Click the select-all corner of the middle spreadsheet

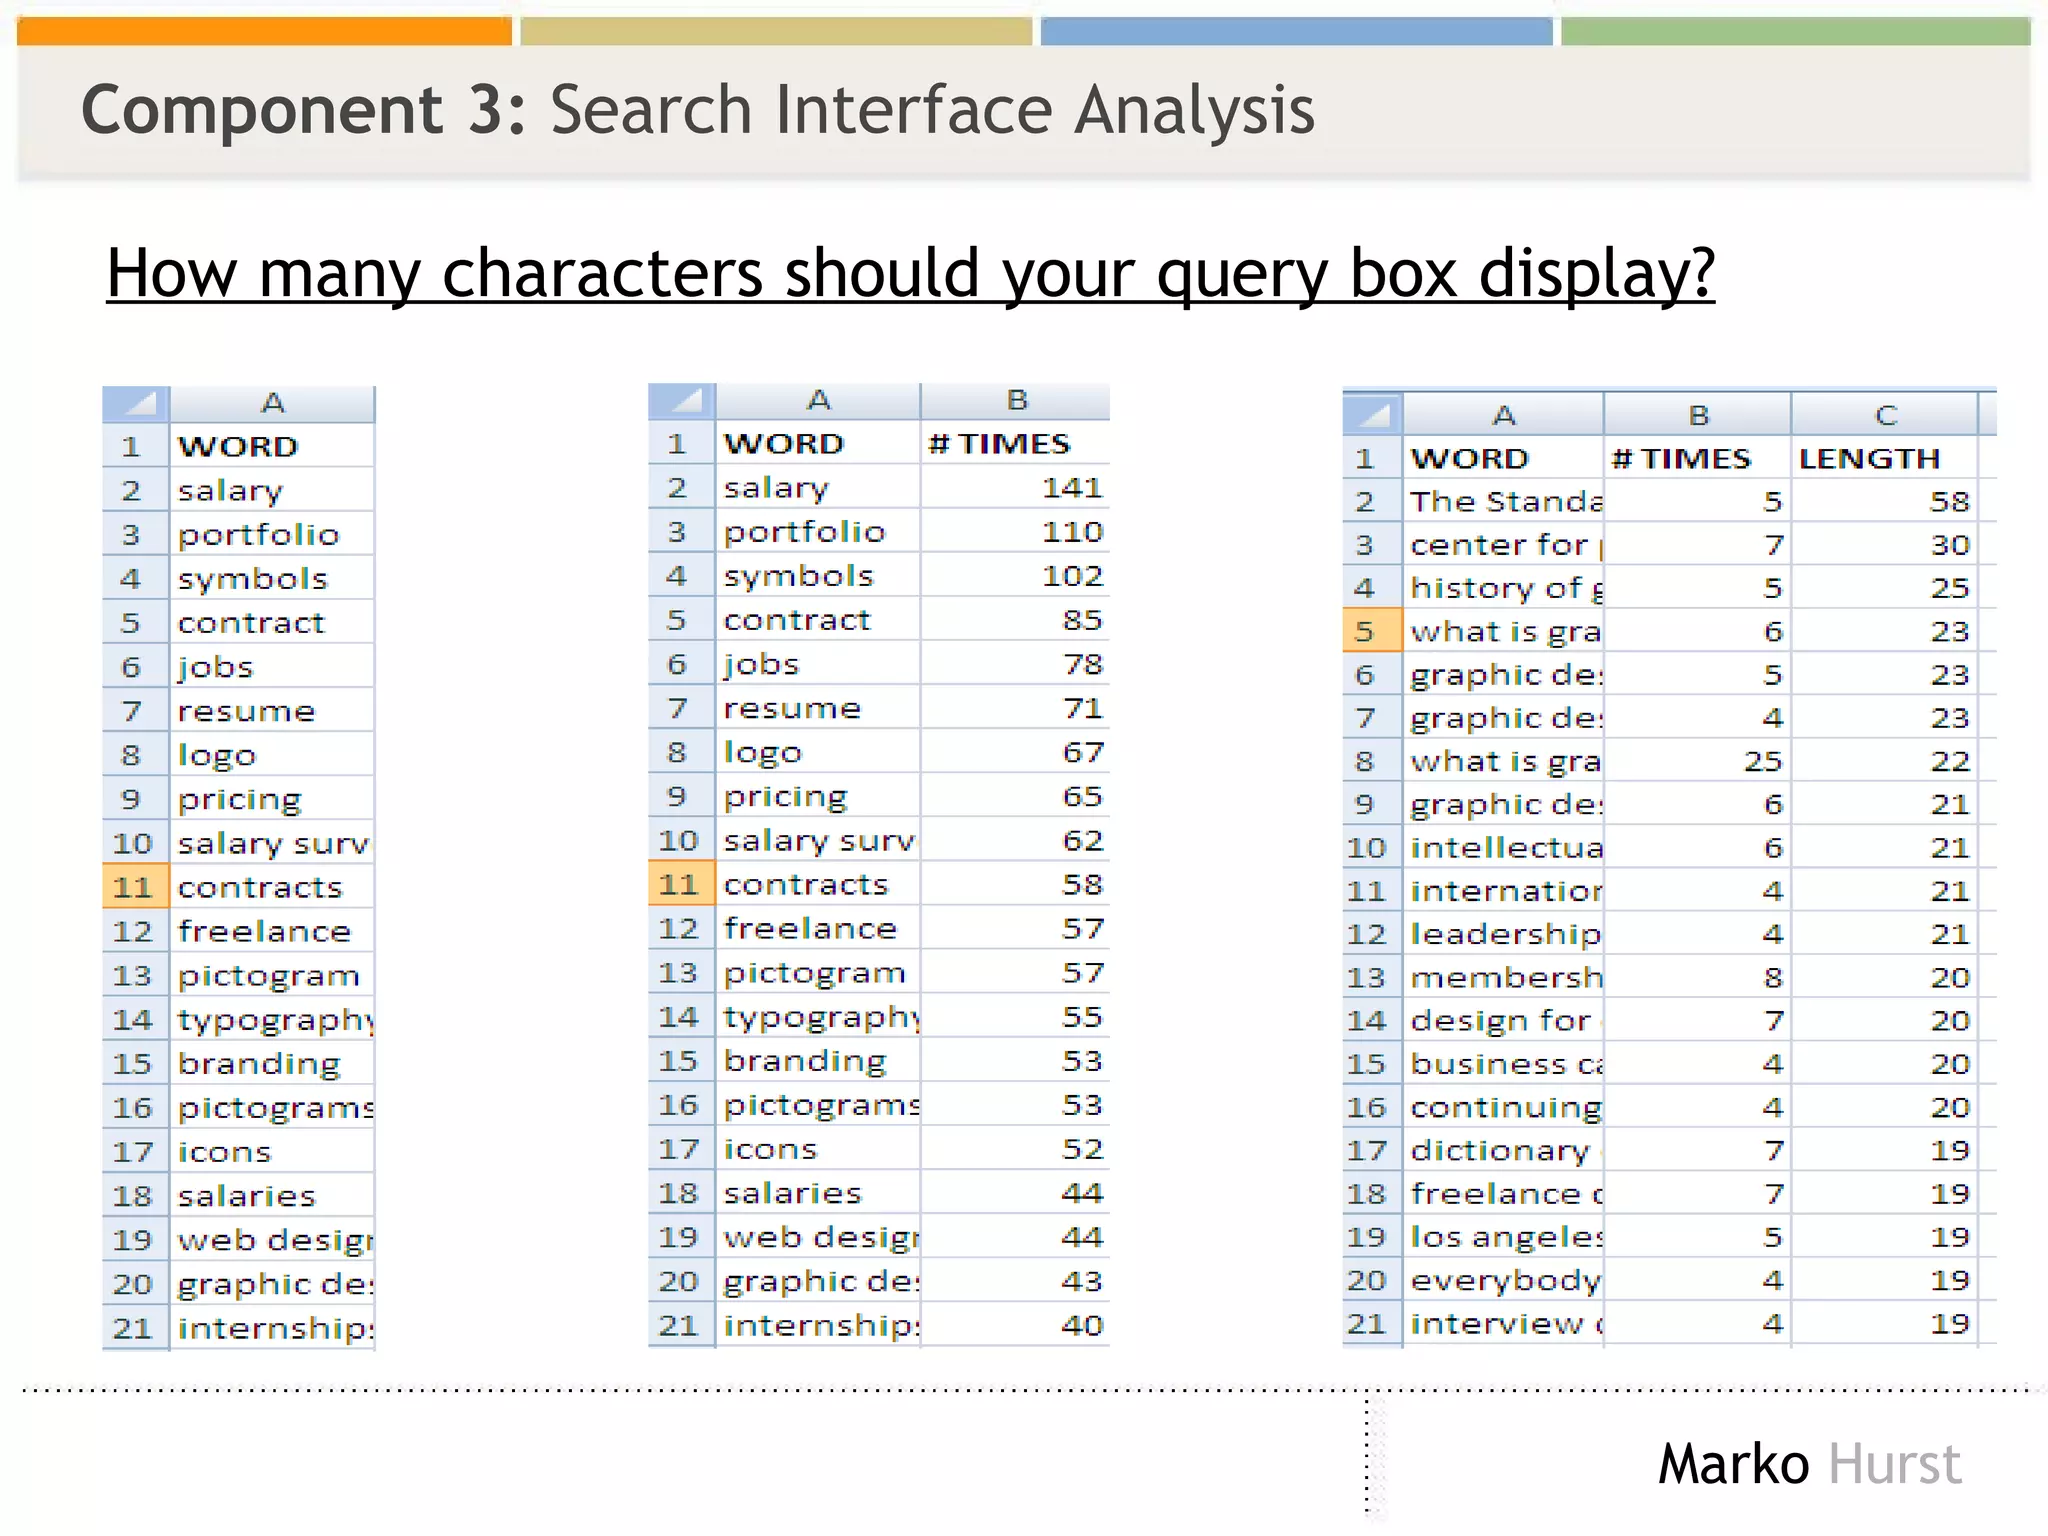(682, 401)
